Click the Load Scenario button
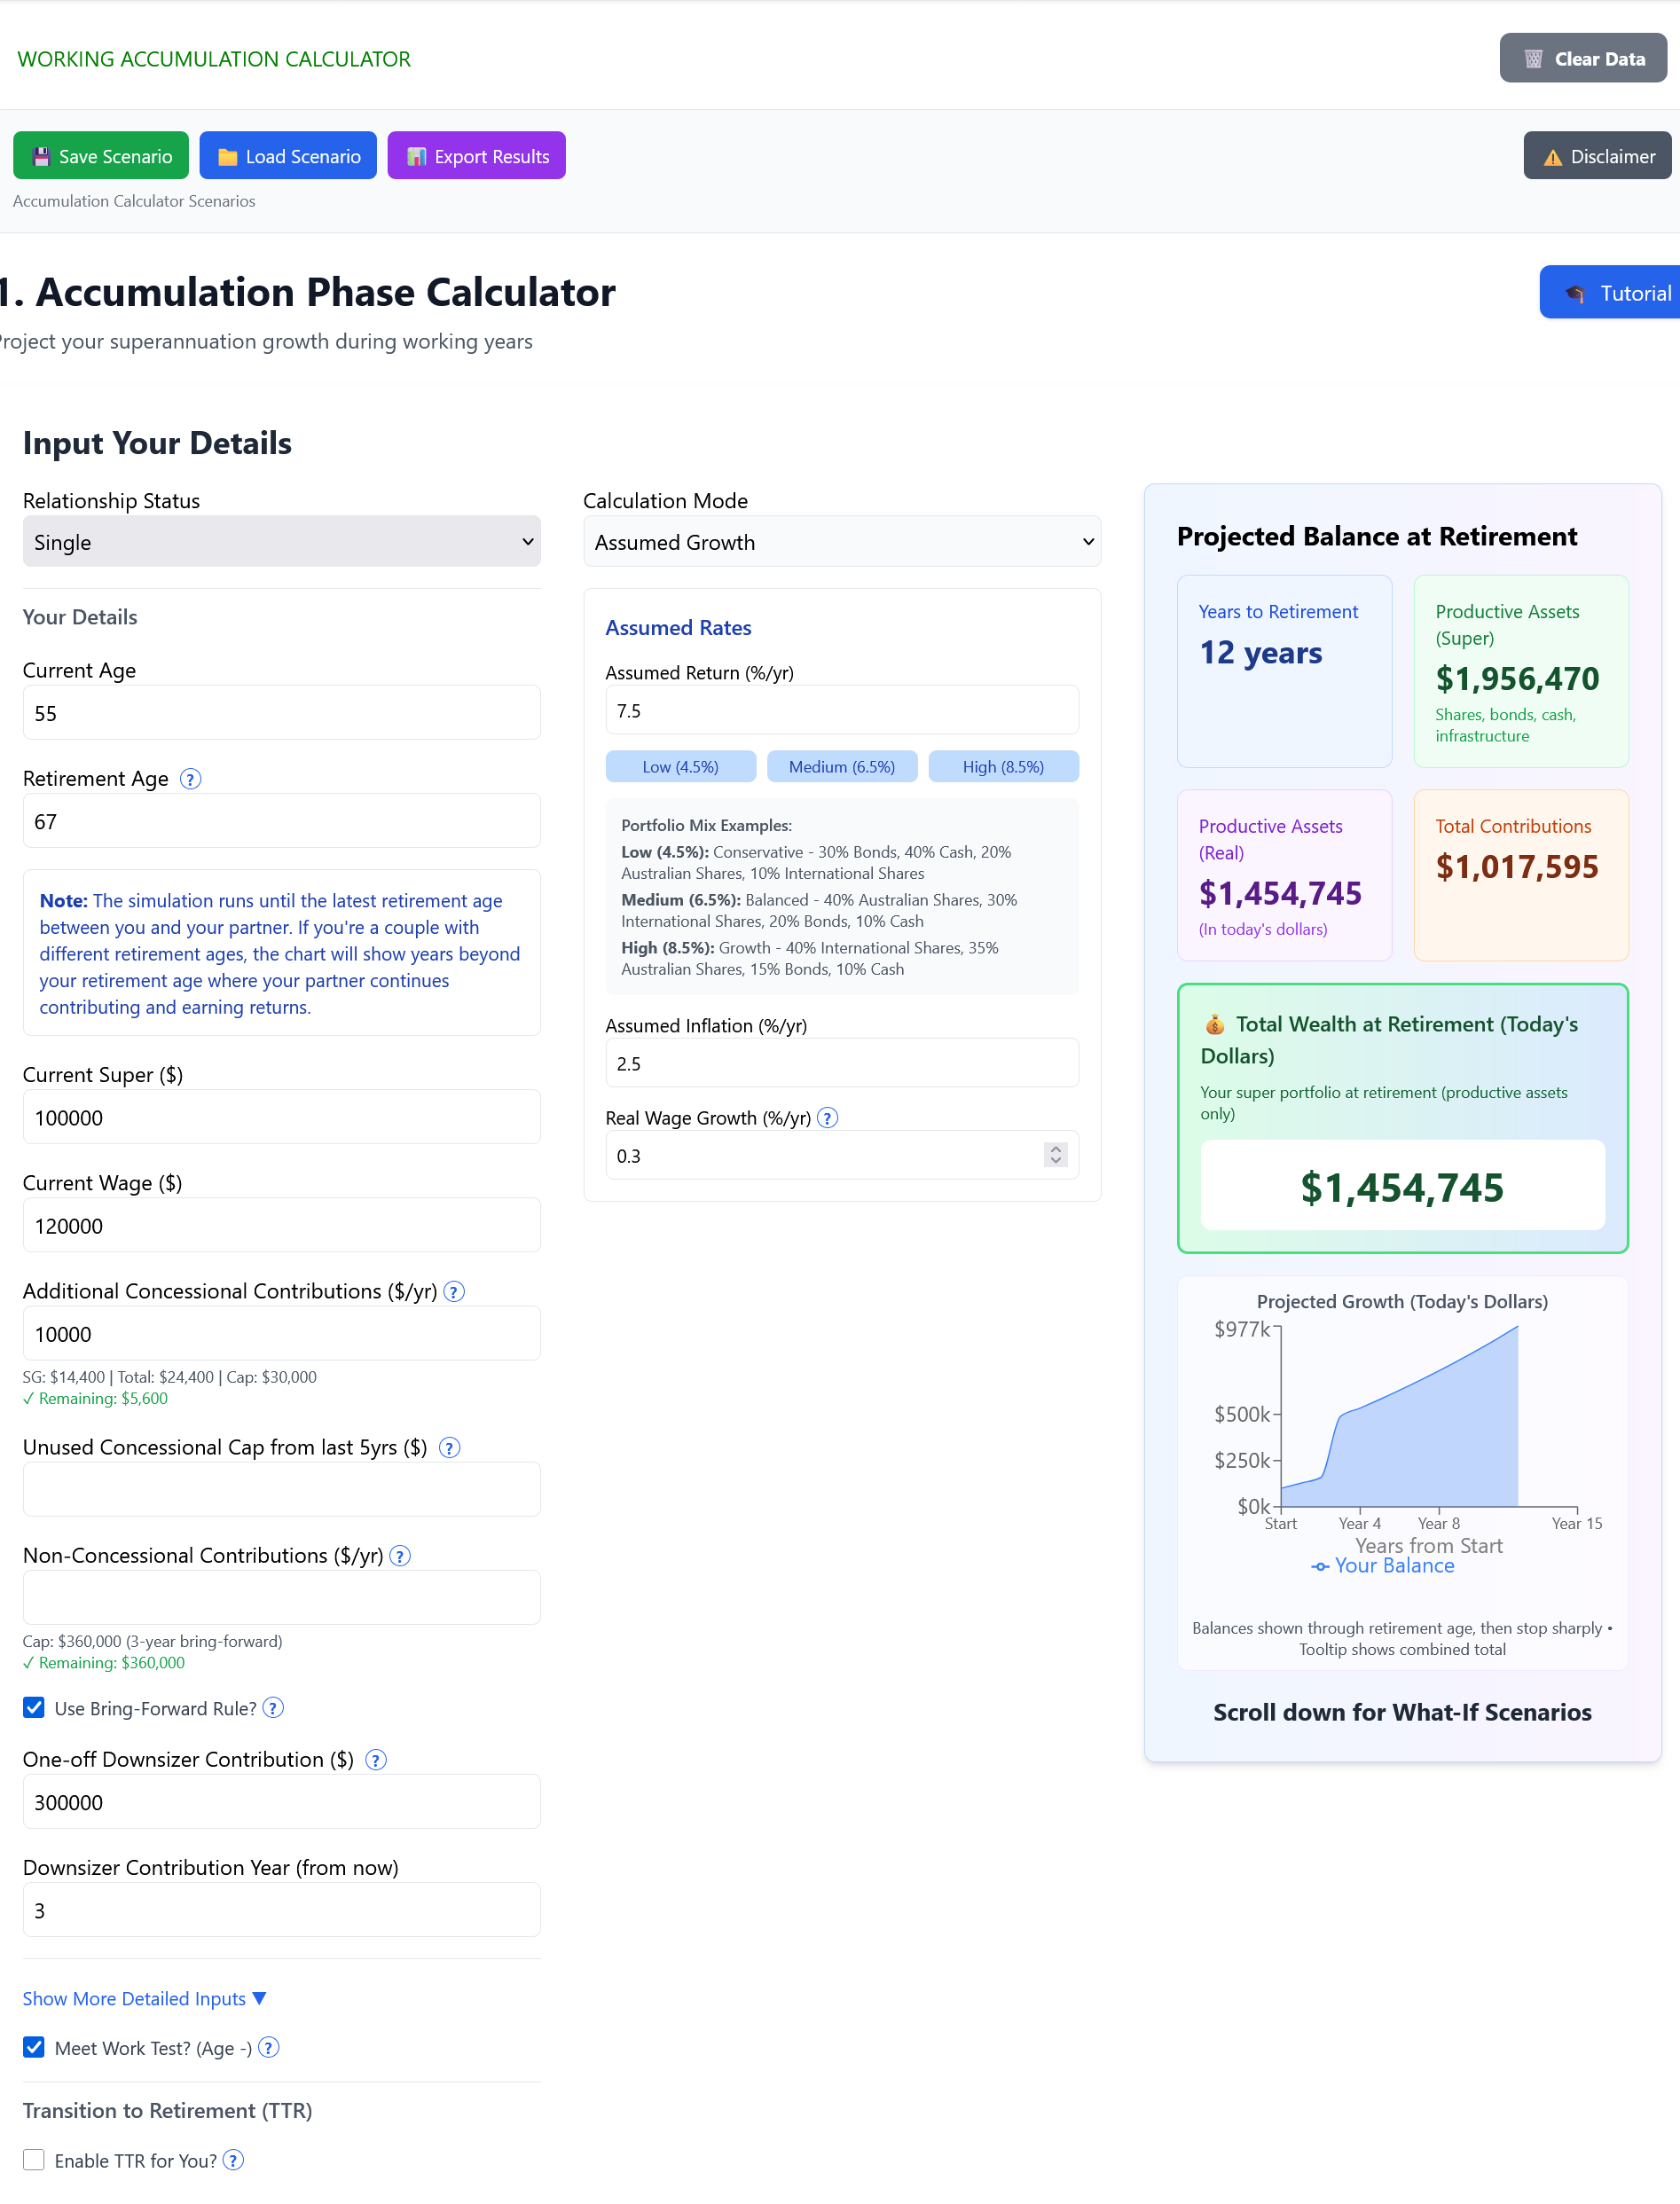 point(287,155)
